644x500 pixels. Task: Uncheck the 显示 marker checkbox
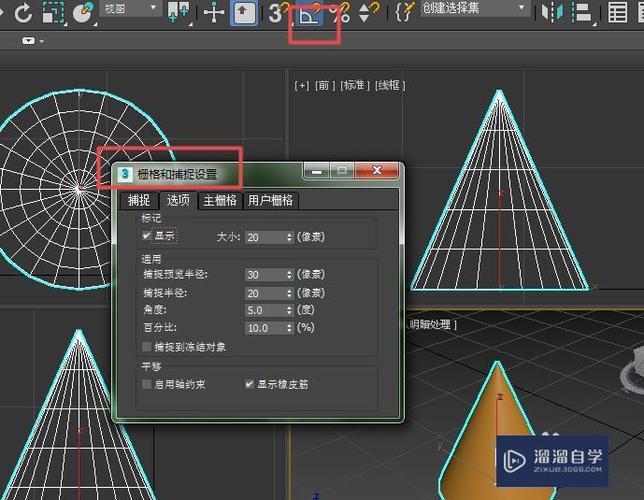(x=147, y=235)
